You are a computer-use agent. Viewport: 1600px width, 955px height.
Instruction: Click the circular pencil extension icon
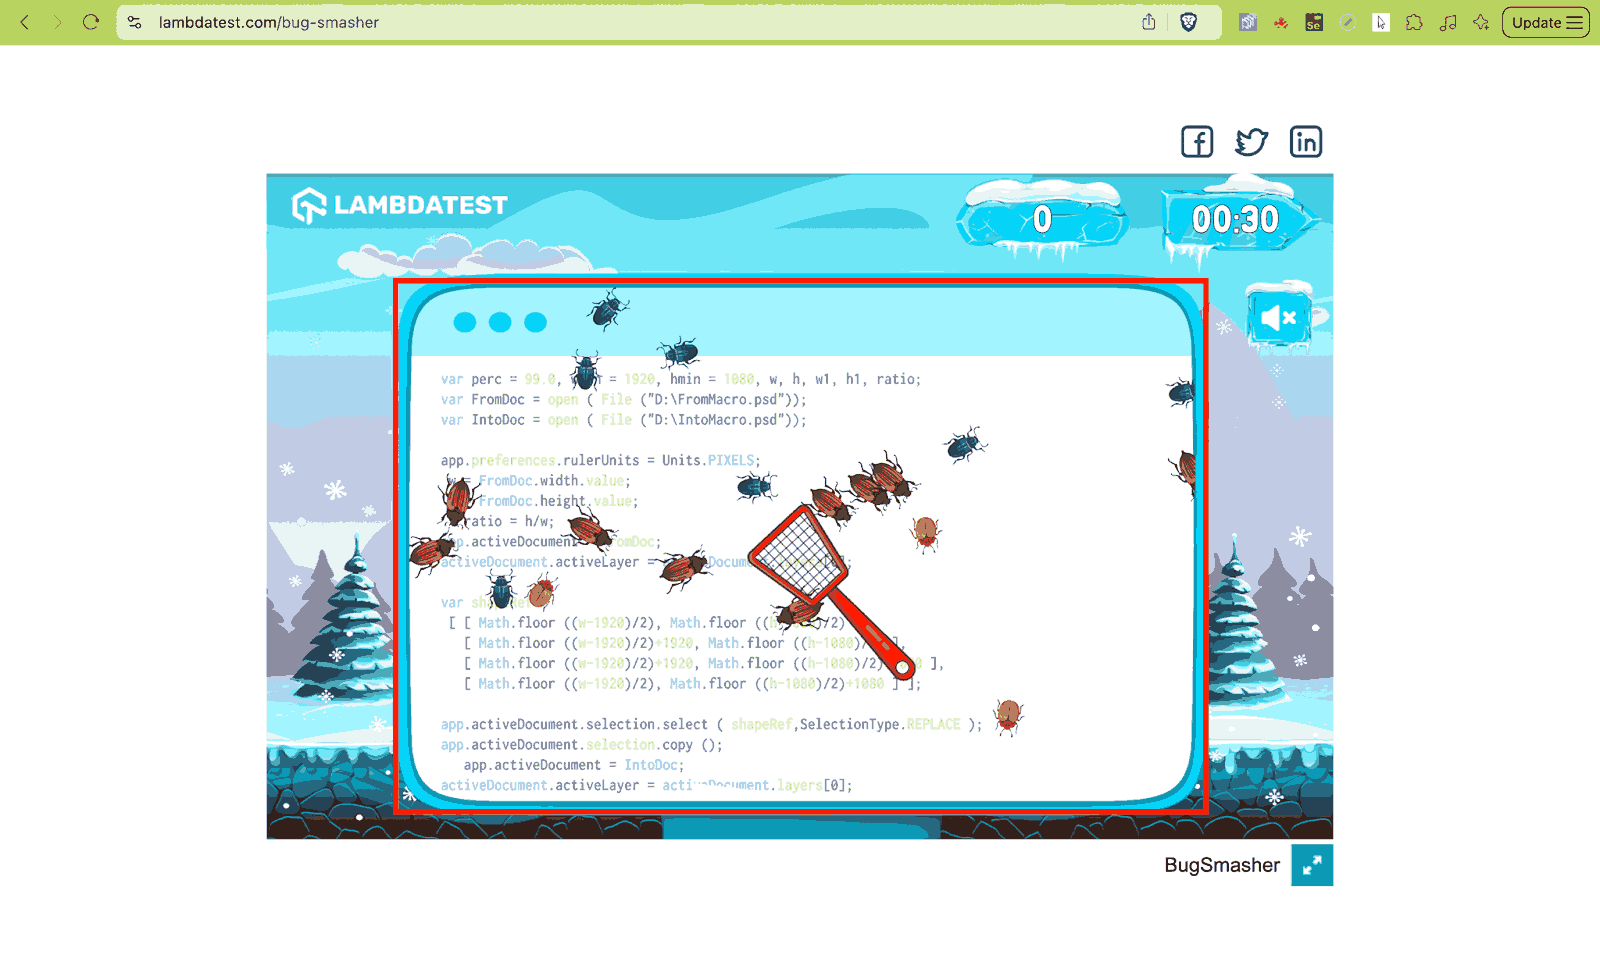[x=1348, y=22]
